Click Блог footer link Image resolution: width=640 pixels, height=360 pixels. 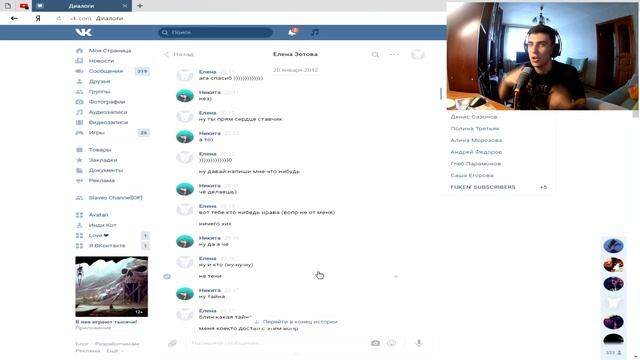82,344
